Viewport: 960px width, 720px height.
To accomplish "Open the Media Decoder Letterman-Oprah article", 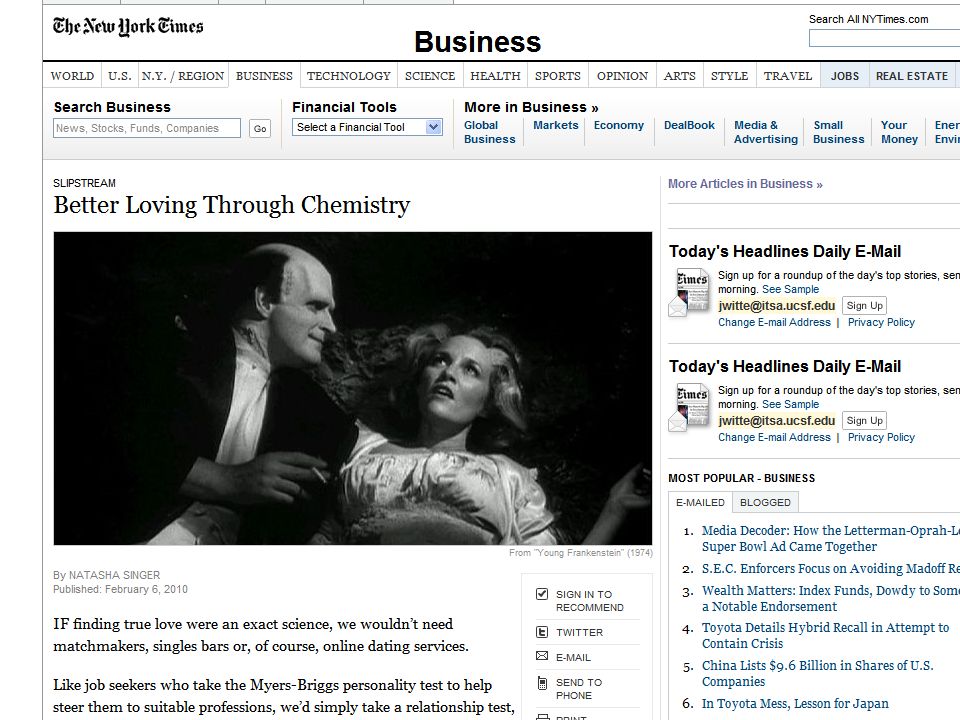I will coord(831,539).
